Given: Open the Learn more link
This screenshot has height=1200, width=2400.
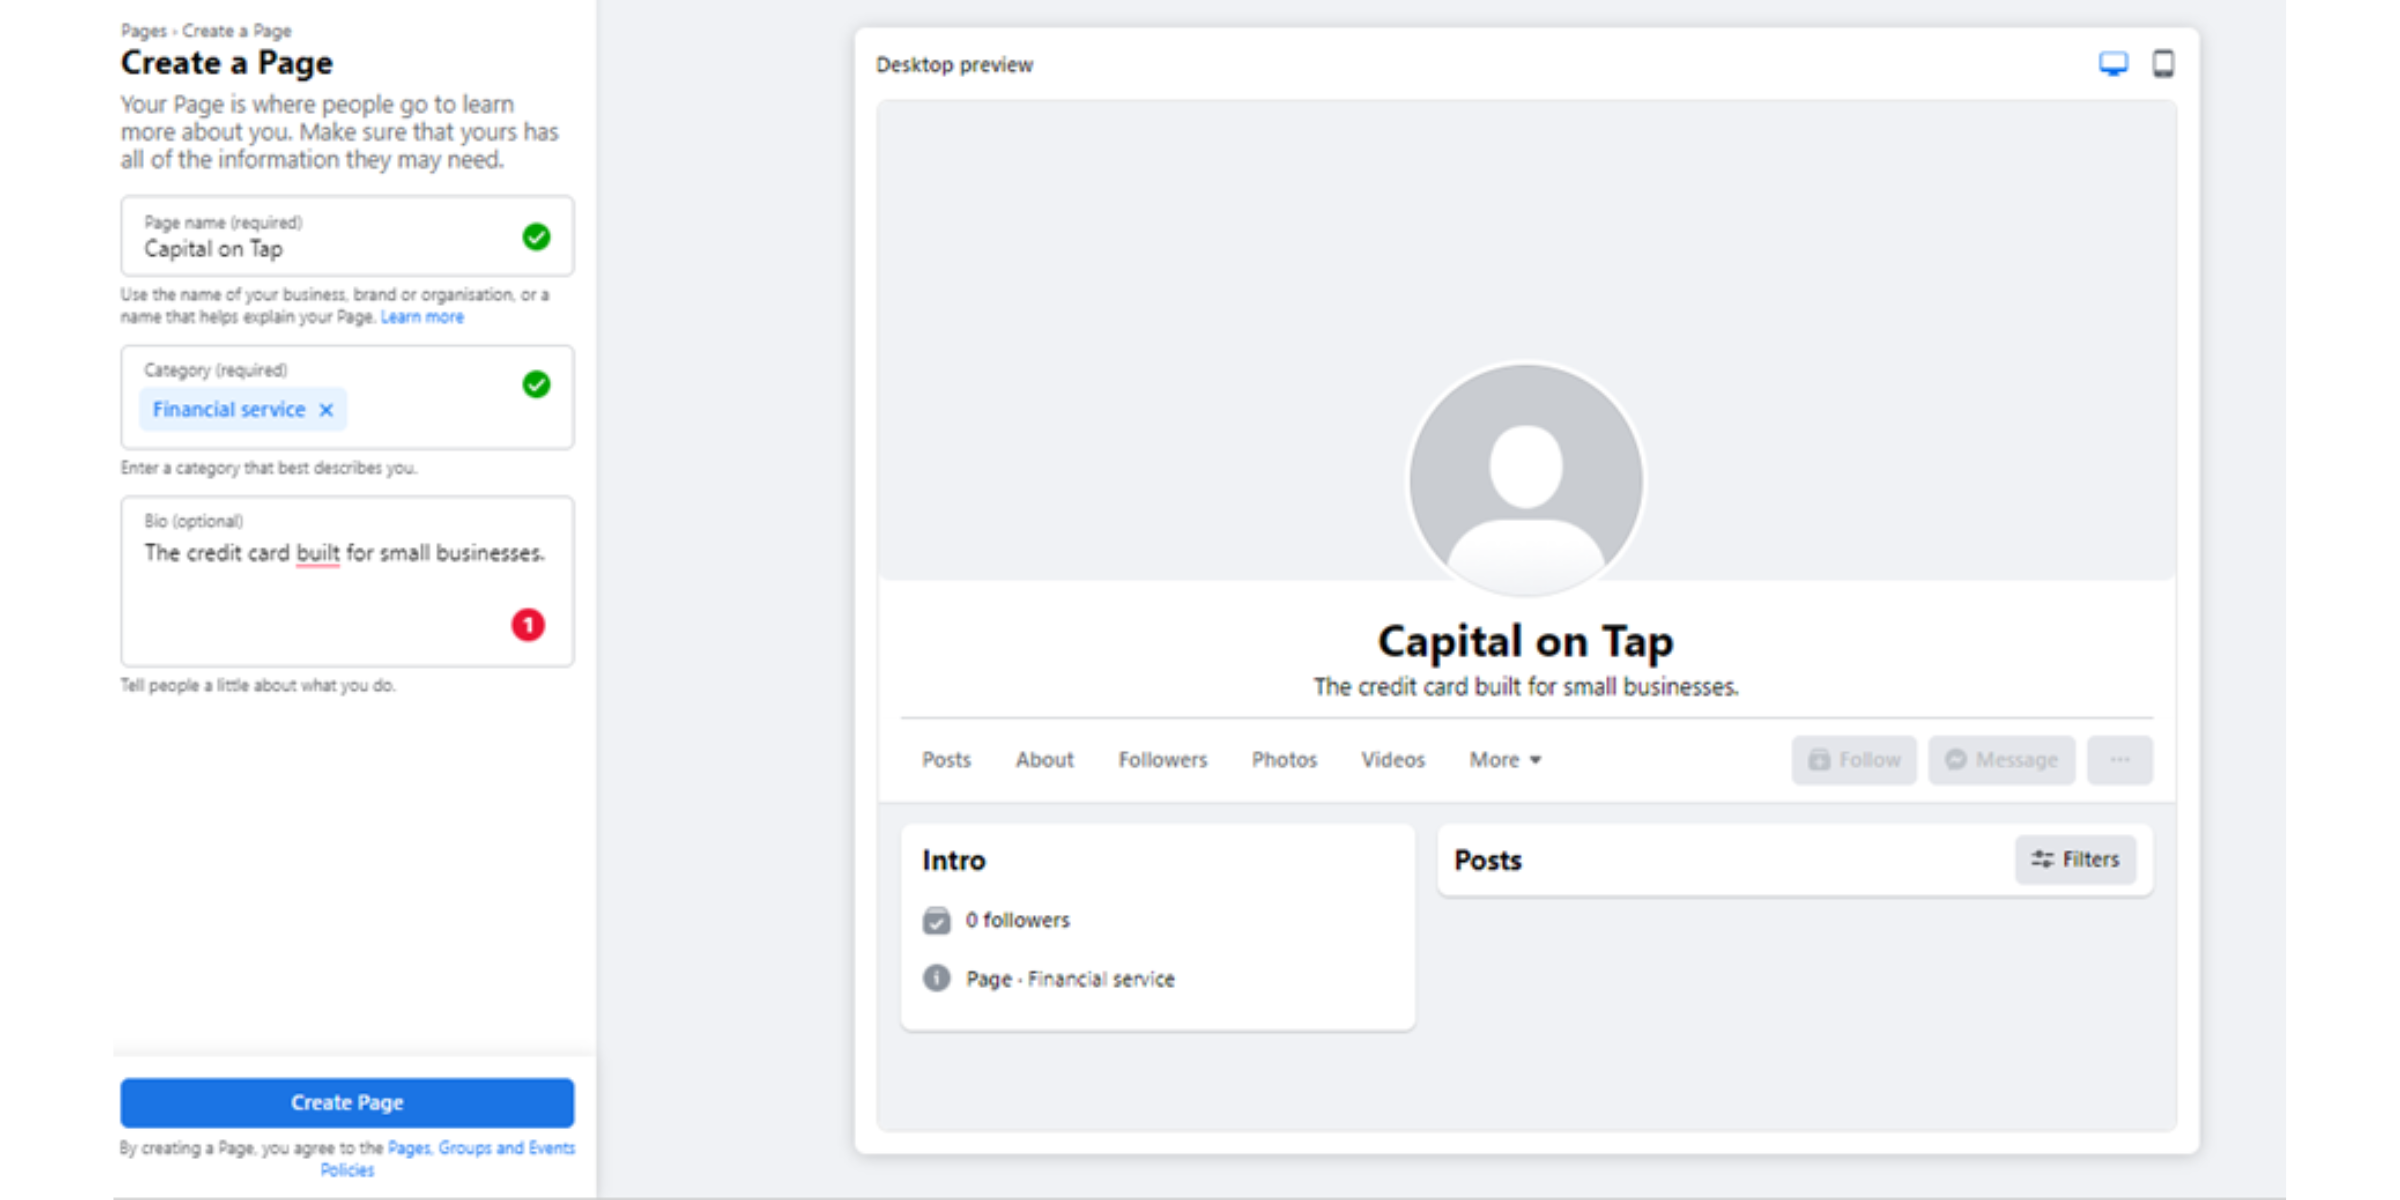Looking at the screenshot, I should pyautogui.click(x=422, y=316).
